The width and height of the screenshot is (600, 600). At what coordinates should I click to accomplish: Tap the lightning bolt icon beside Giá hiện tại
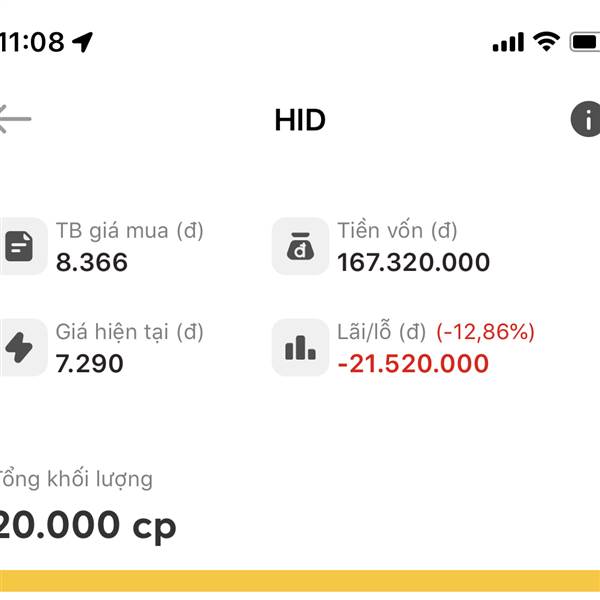click(19, 347)
